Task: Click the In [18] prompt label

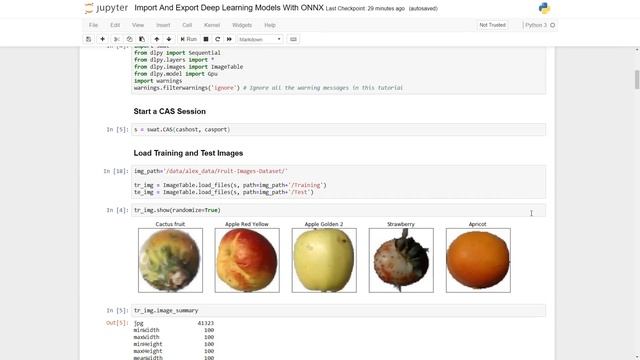Action: click(x=116, y=171)
